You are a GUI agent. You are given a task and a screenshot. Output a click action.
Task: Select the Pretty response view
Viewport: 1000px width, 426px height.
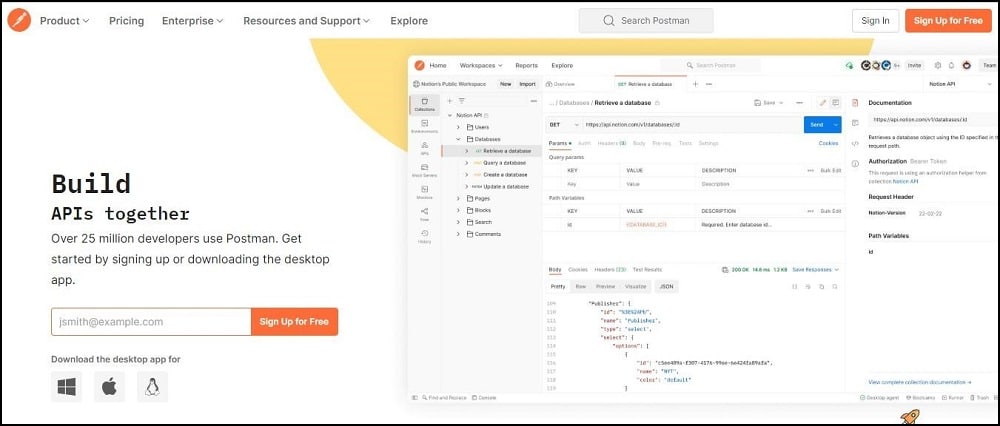tap(558, 287)
